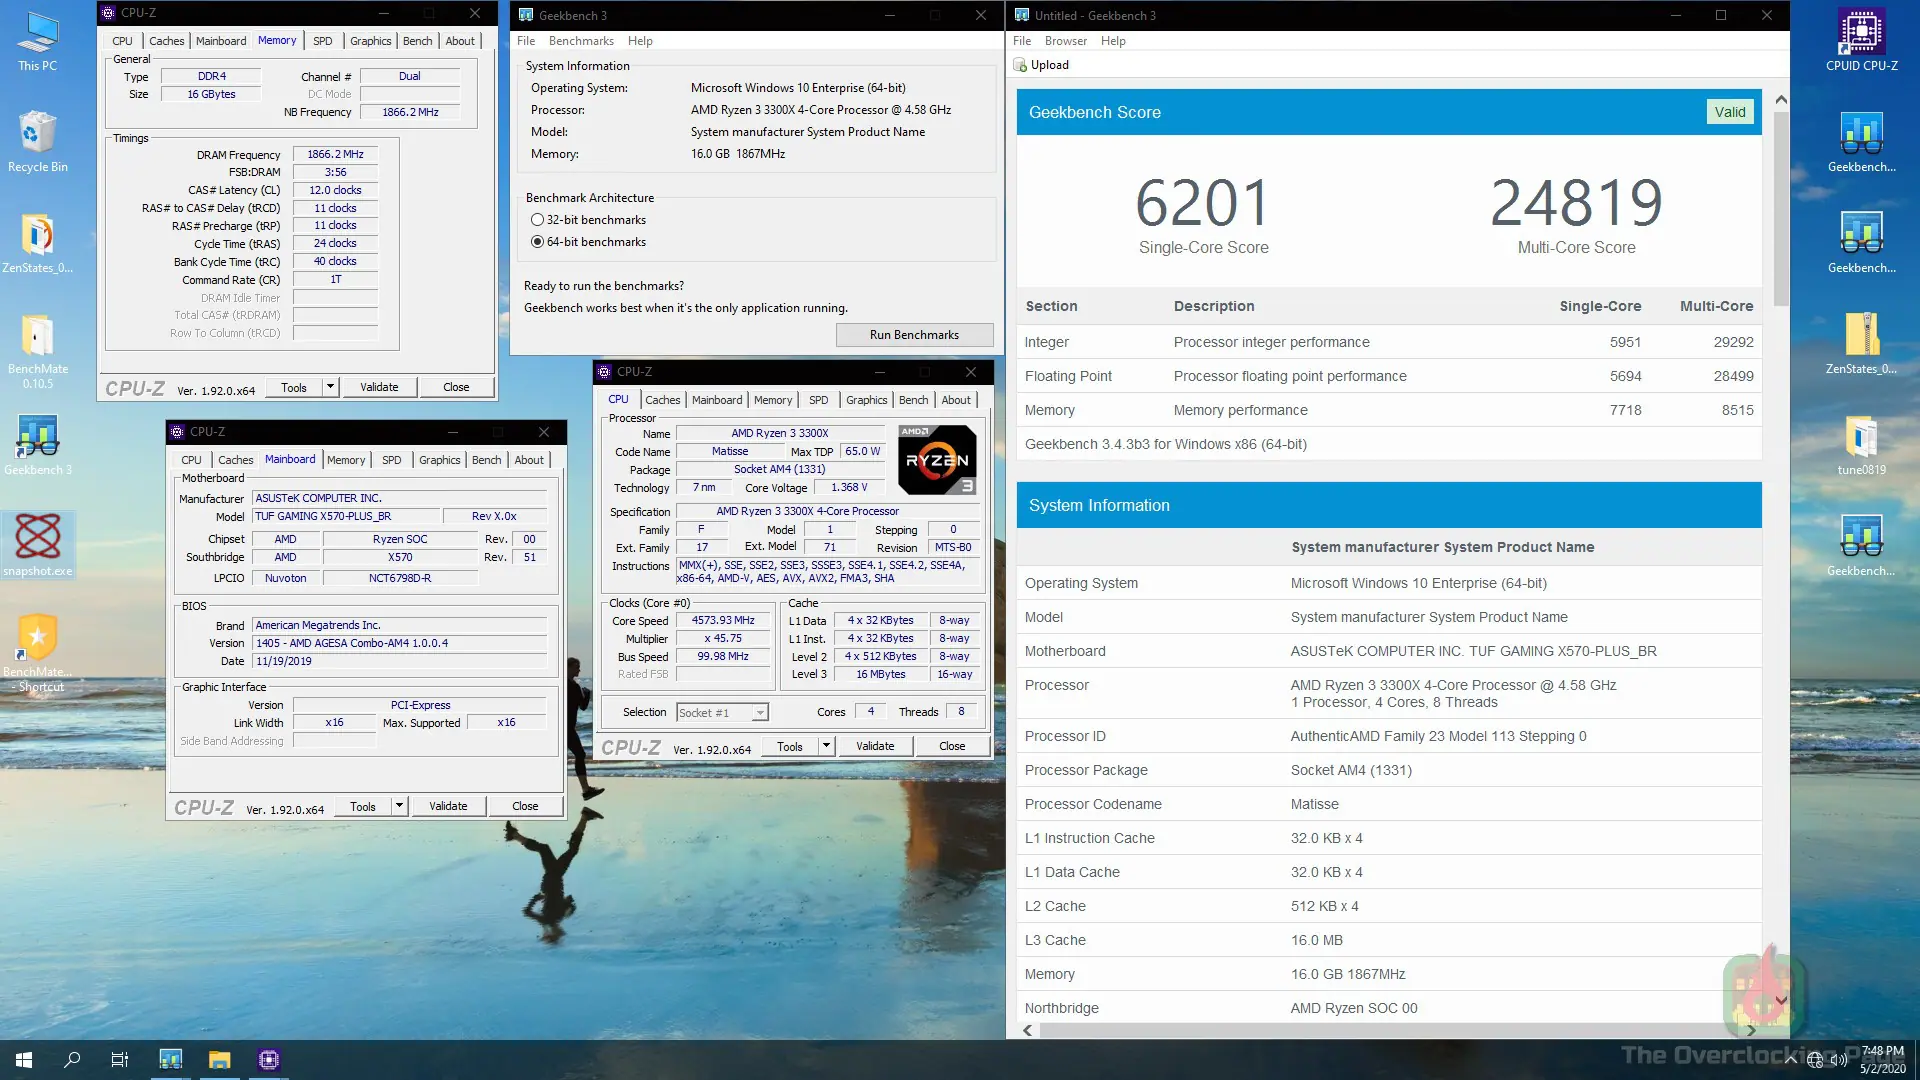The image size is (1920, 1080).
Task: Open BenchMate 0.10.5 folder icon
Action: click(x=37, y=350)
